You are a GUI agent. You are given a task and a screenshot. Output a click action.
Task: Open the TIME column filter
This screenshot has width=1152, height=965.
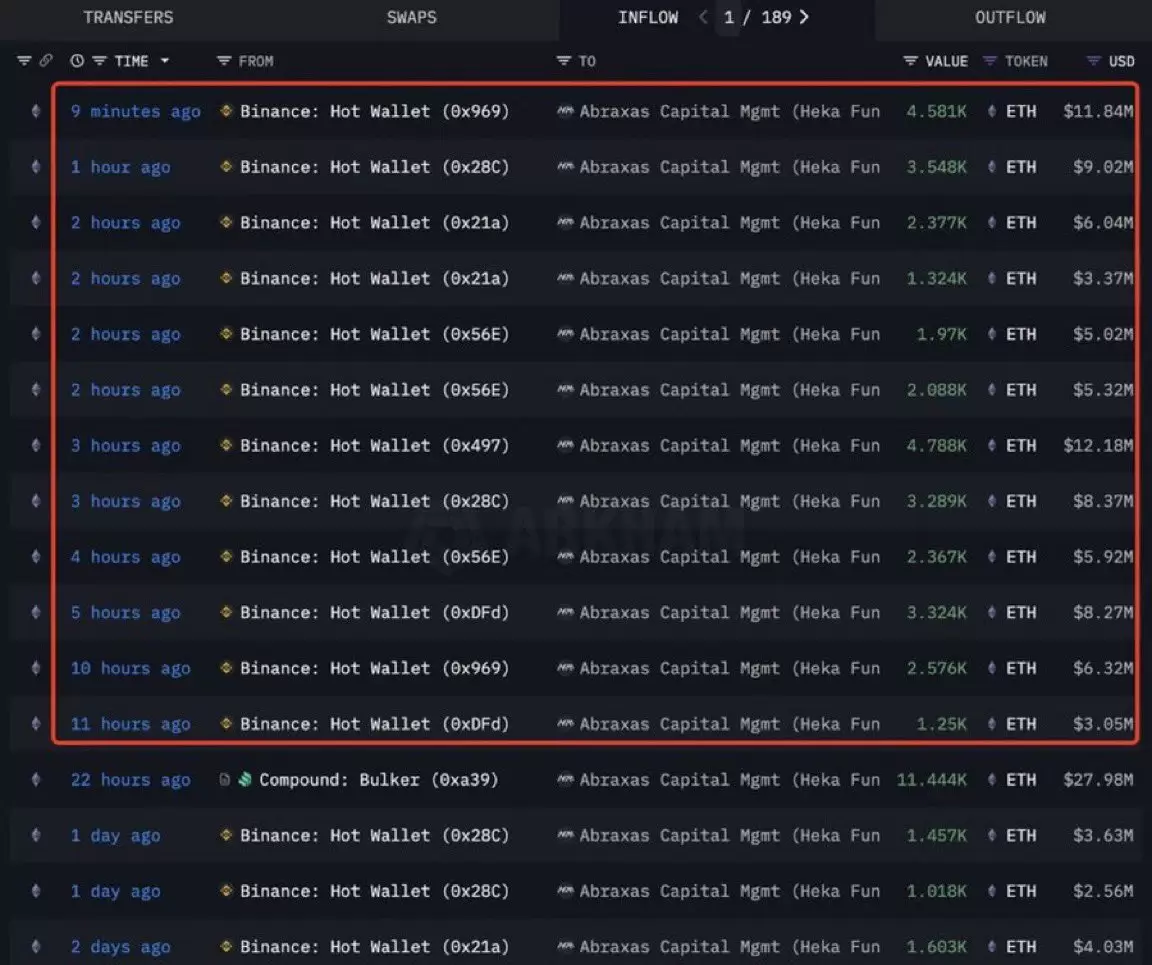coord(99,61)
